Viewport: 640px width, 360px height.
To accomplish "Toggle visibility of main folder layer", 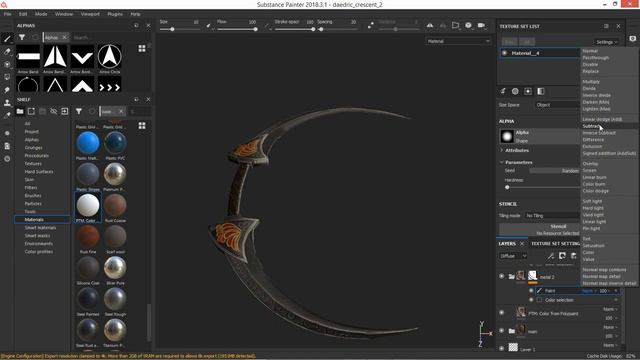I will tap(502, 331).
